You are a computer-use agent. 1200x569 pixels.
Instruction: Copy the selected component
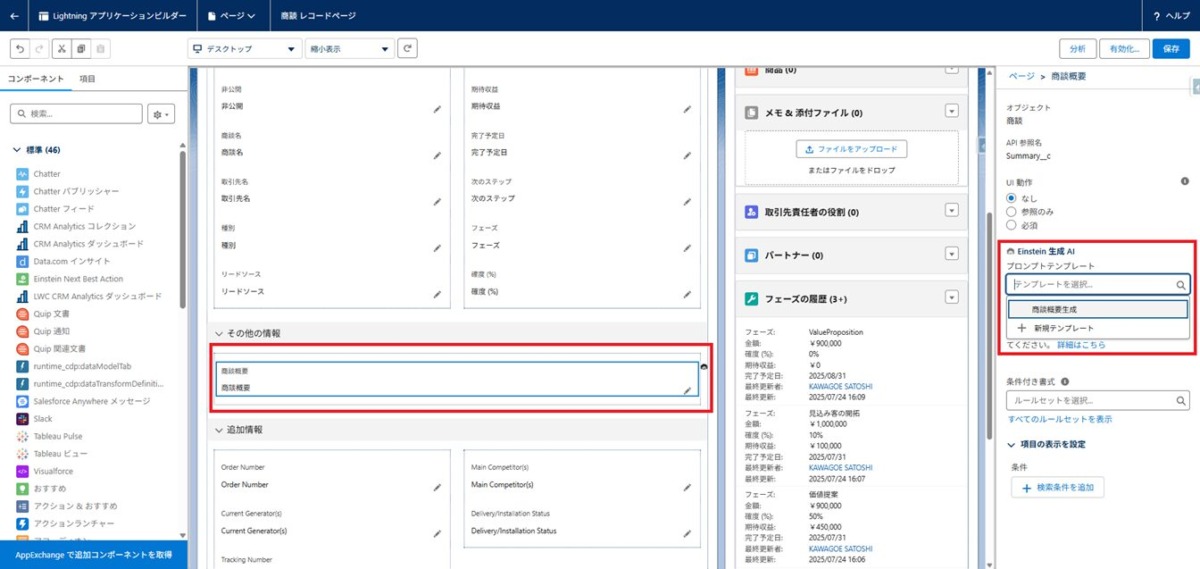click(81, 48)
